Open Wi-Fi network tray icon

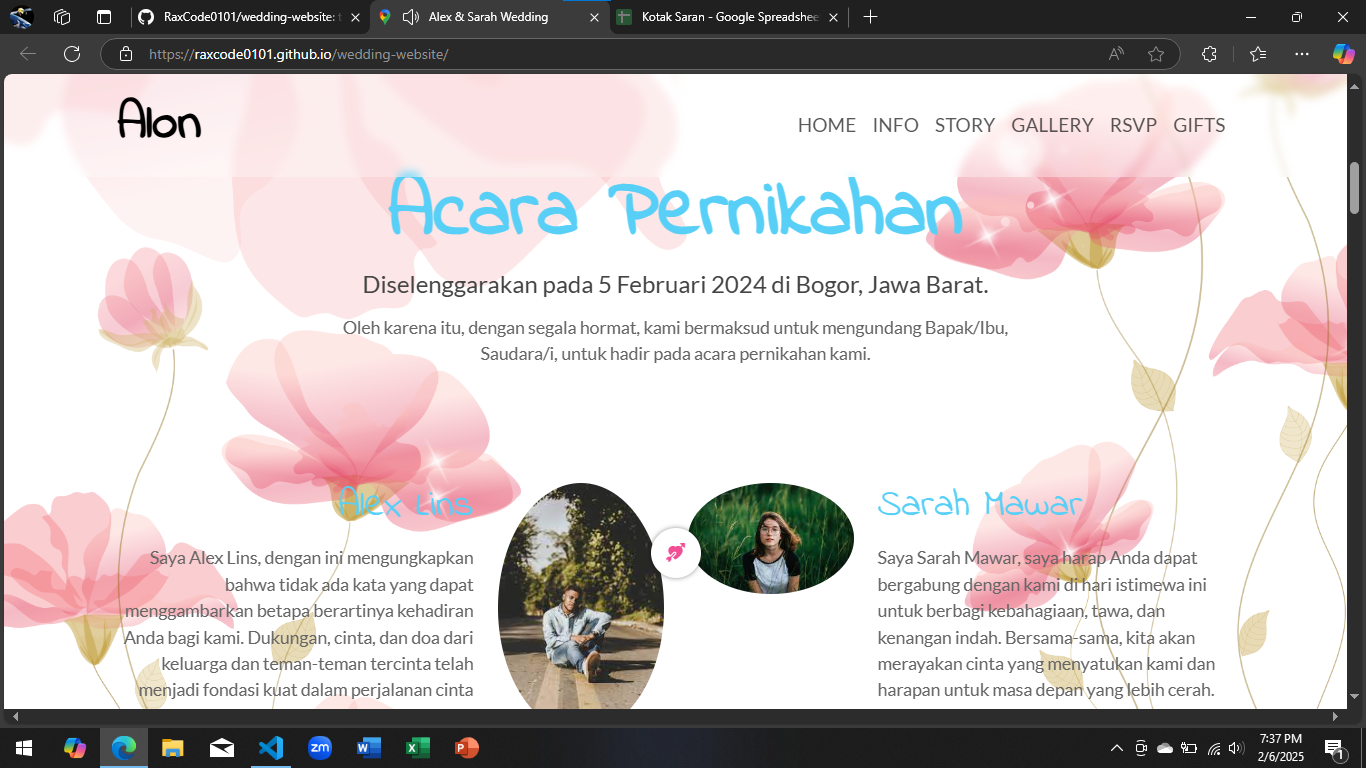tap(1214, 748)
